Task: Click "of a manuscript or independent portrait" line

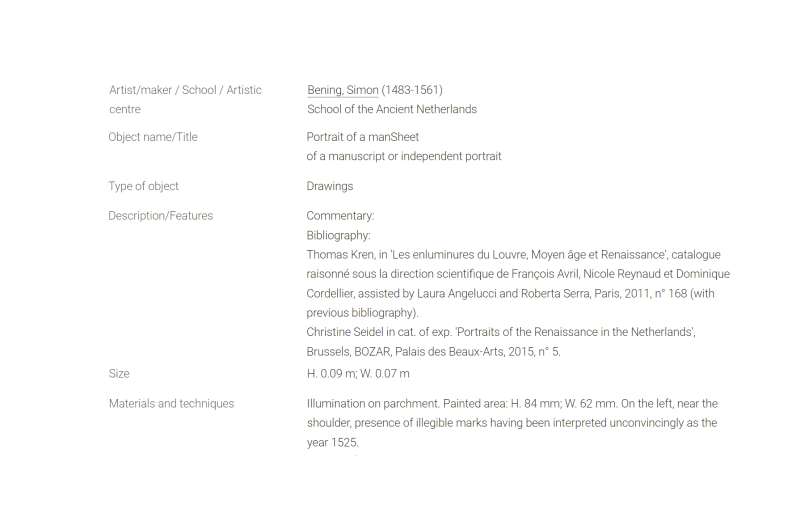Action: 404,156
